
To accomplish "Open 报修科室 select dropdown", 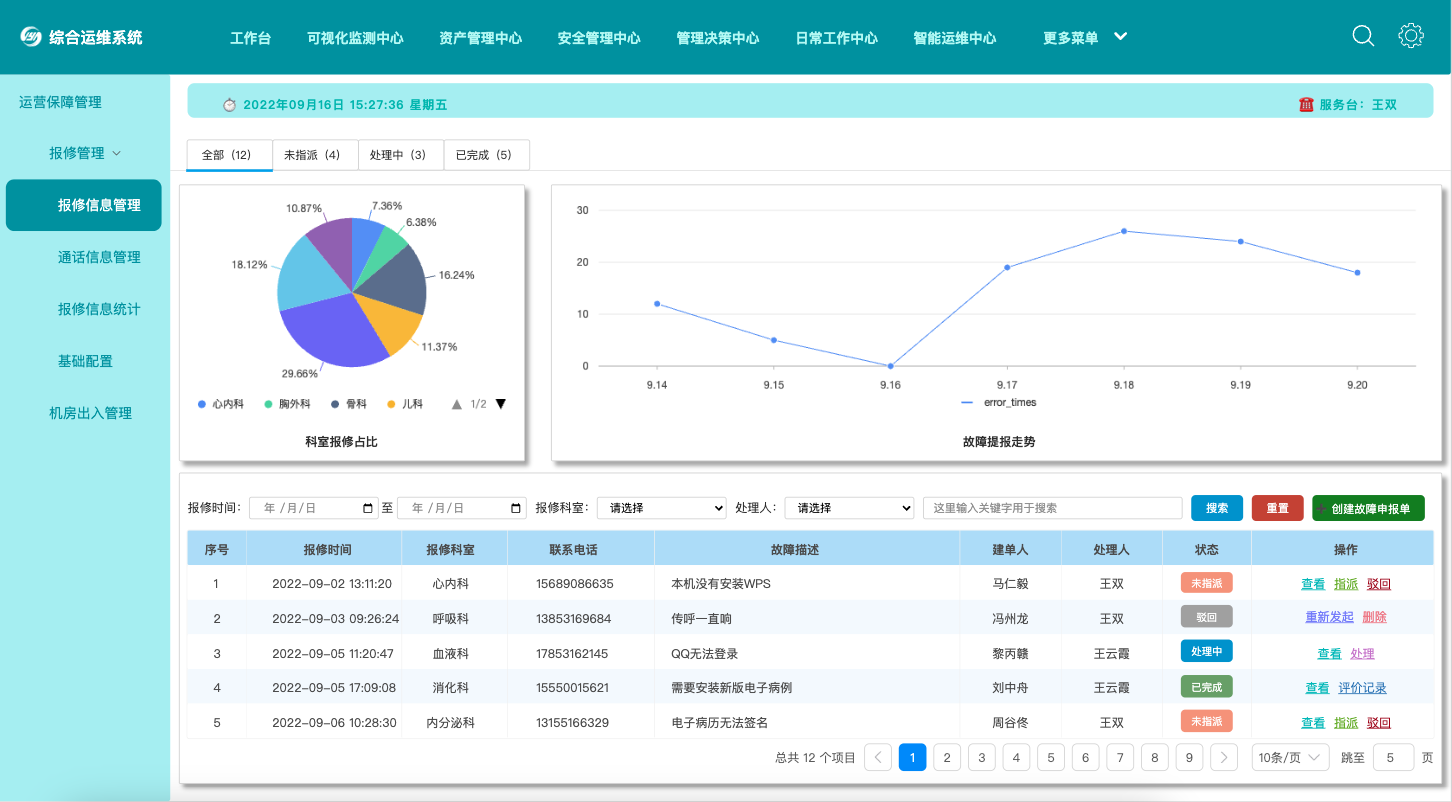I will (x=662, y=508).
